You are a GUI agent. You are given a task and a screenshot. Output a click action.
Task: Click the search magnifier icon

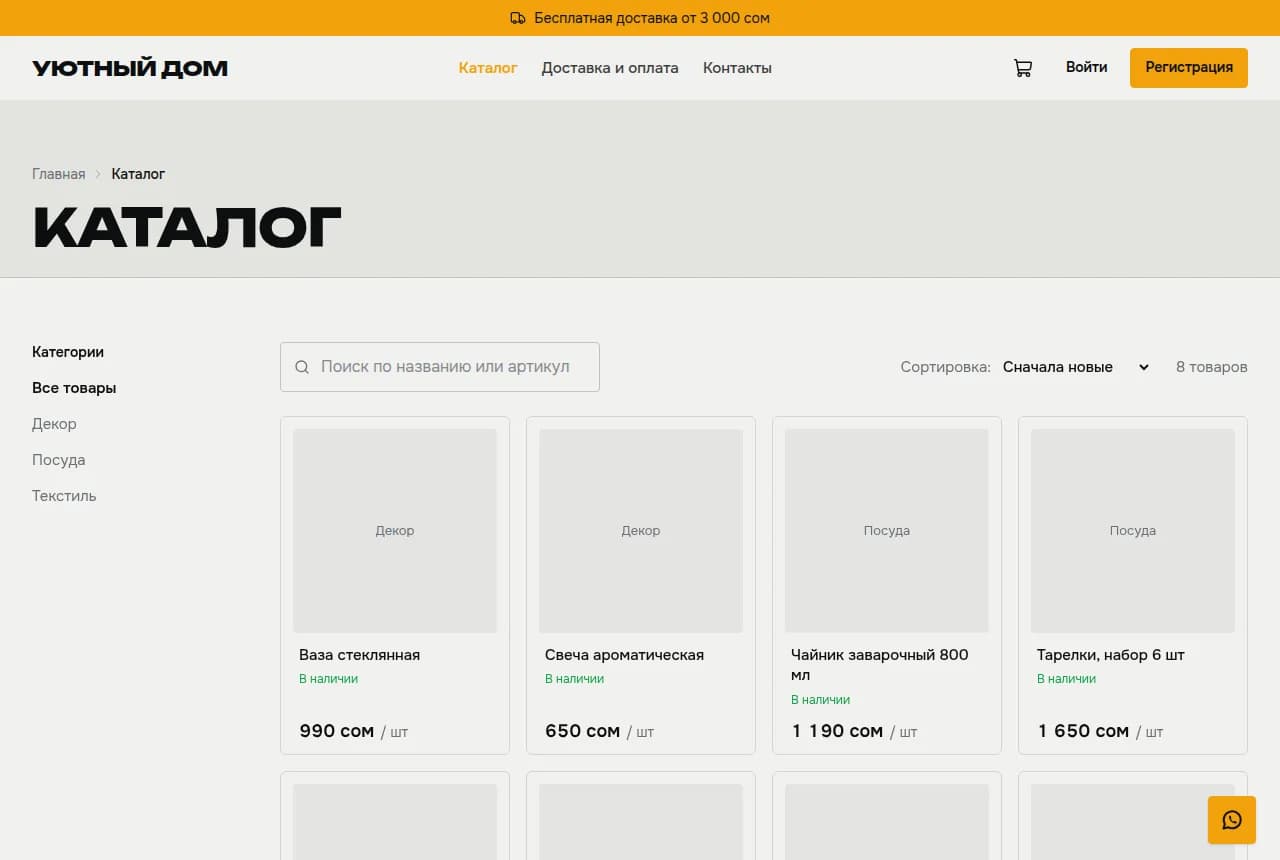[x=302, y=367]
